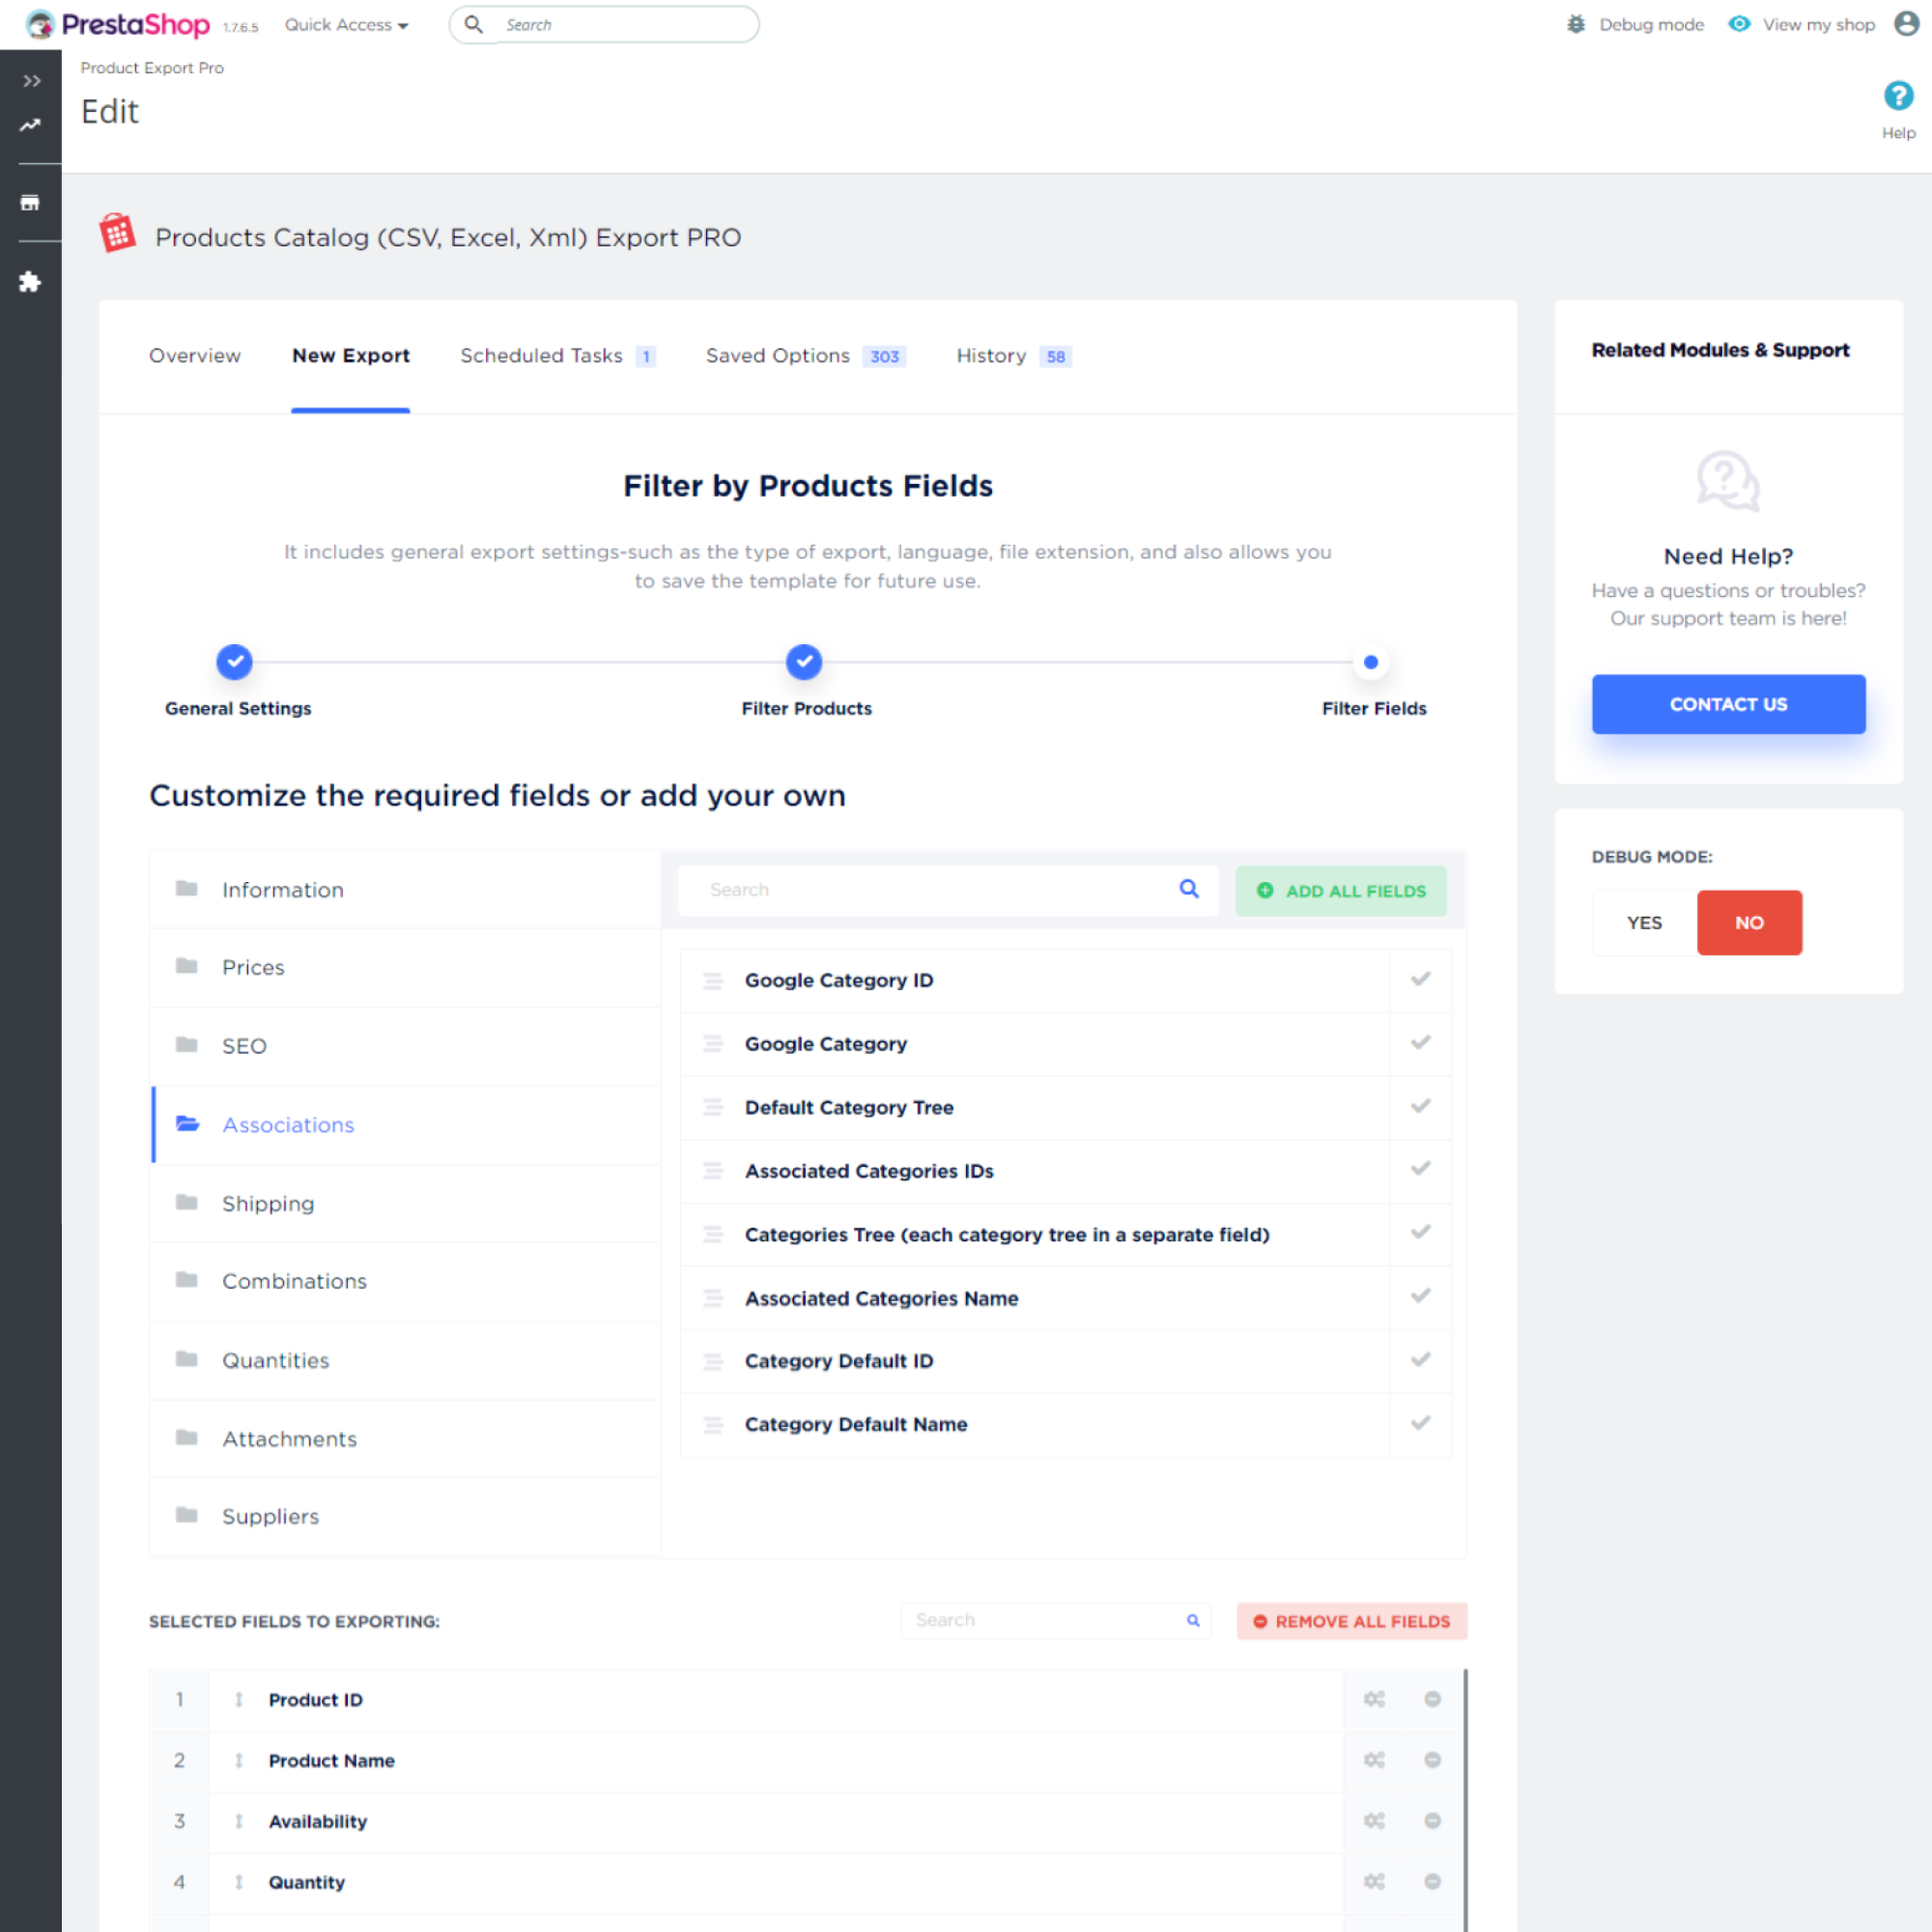Open the user profile avatar icon
1932x1932 pixels.
click(1906, 24)
